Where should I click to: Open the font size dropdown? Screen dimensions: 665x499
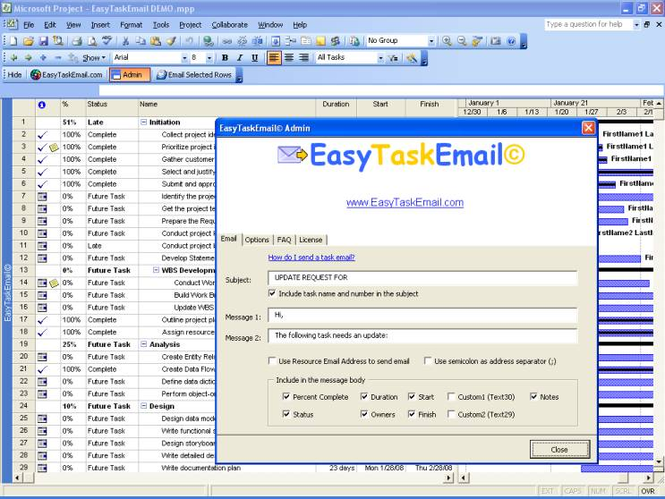210,58
